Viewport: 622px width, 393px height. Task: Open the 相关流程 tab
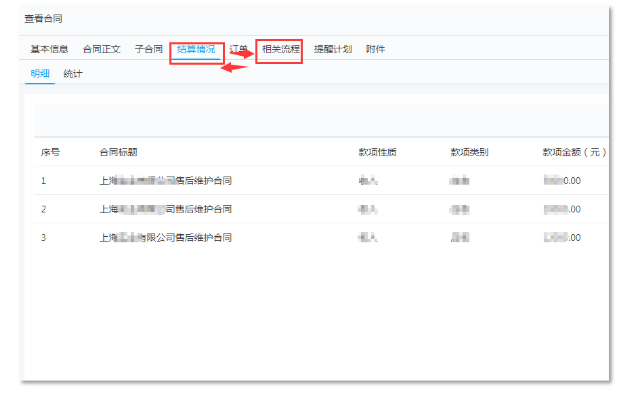point(281,49)
